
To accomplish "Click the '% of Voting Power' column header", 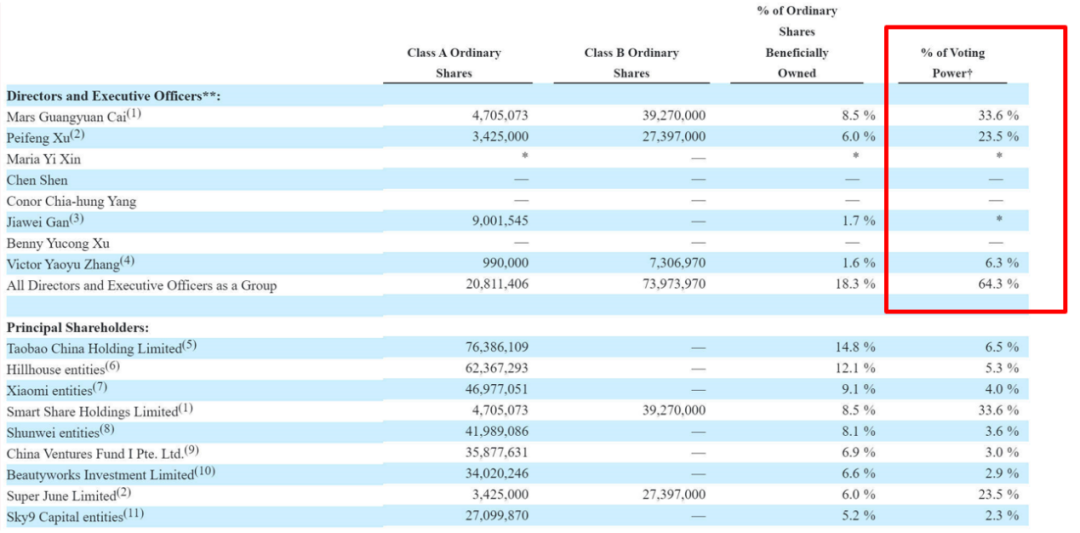I will (x=952, y=63).
